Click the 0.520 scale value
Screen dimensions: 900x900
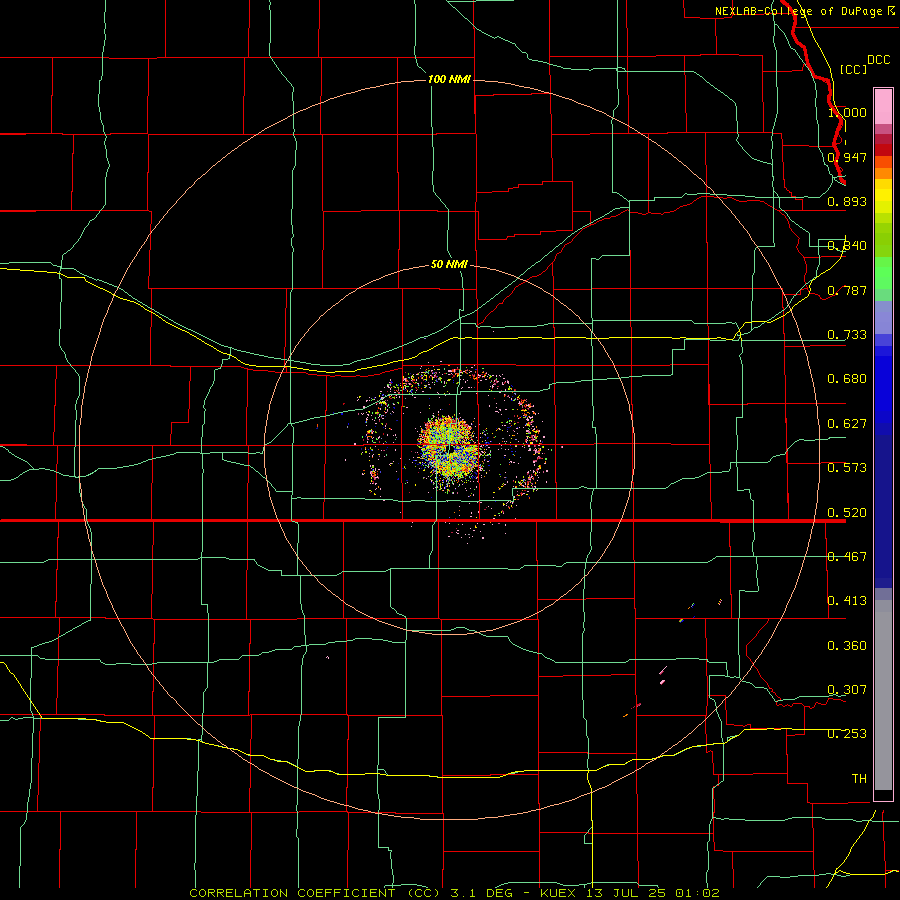847,513
